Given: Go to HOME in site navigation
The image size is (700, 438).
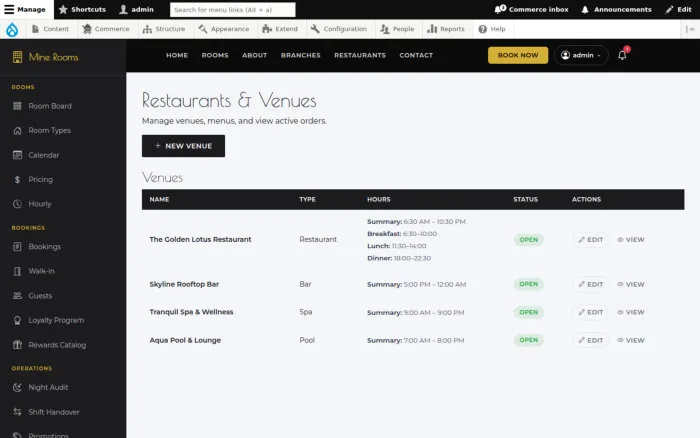Looking at the screenshot, I should (177, 55).
